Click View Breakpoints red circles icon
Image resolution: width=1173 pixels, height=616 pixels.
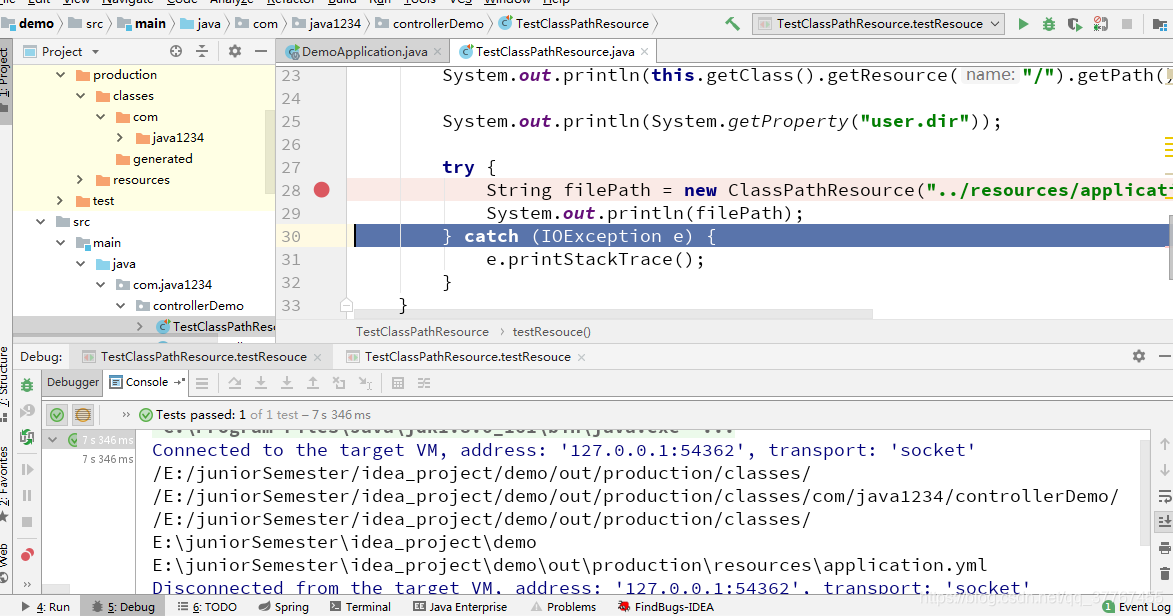point(27,555)
